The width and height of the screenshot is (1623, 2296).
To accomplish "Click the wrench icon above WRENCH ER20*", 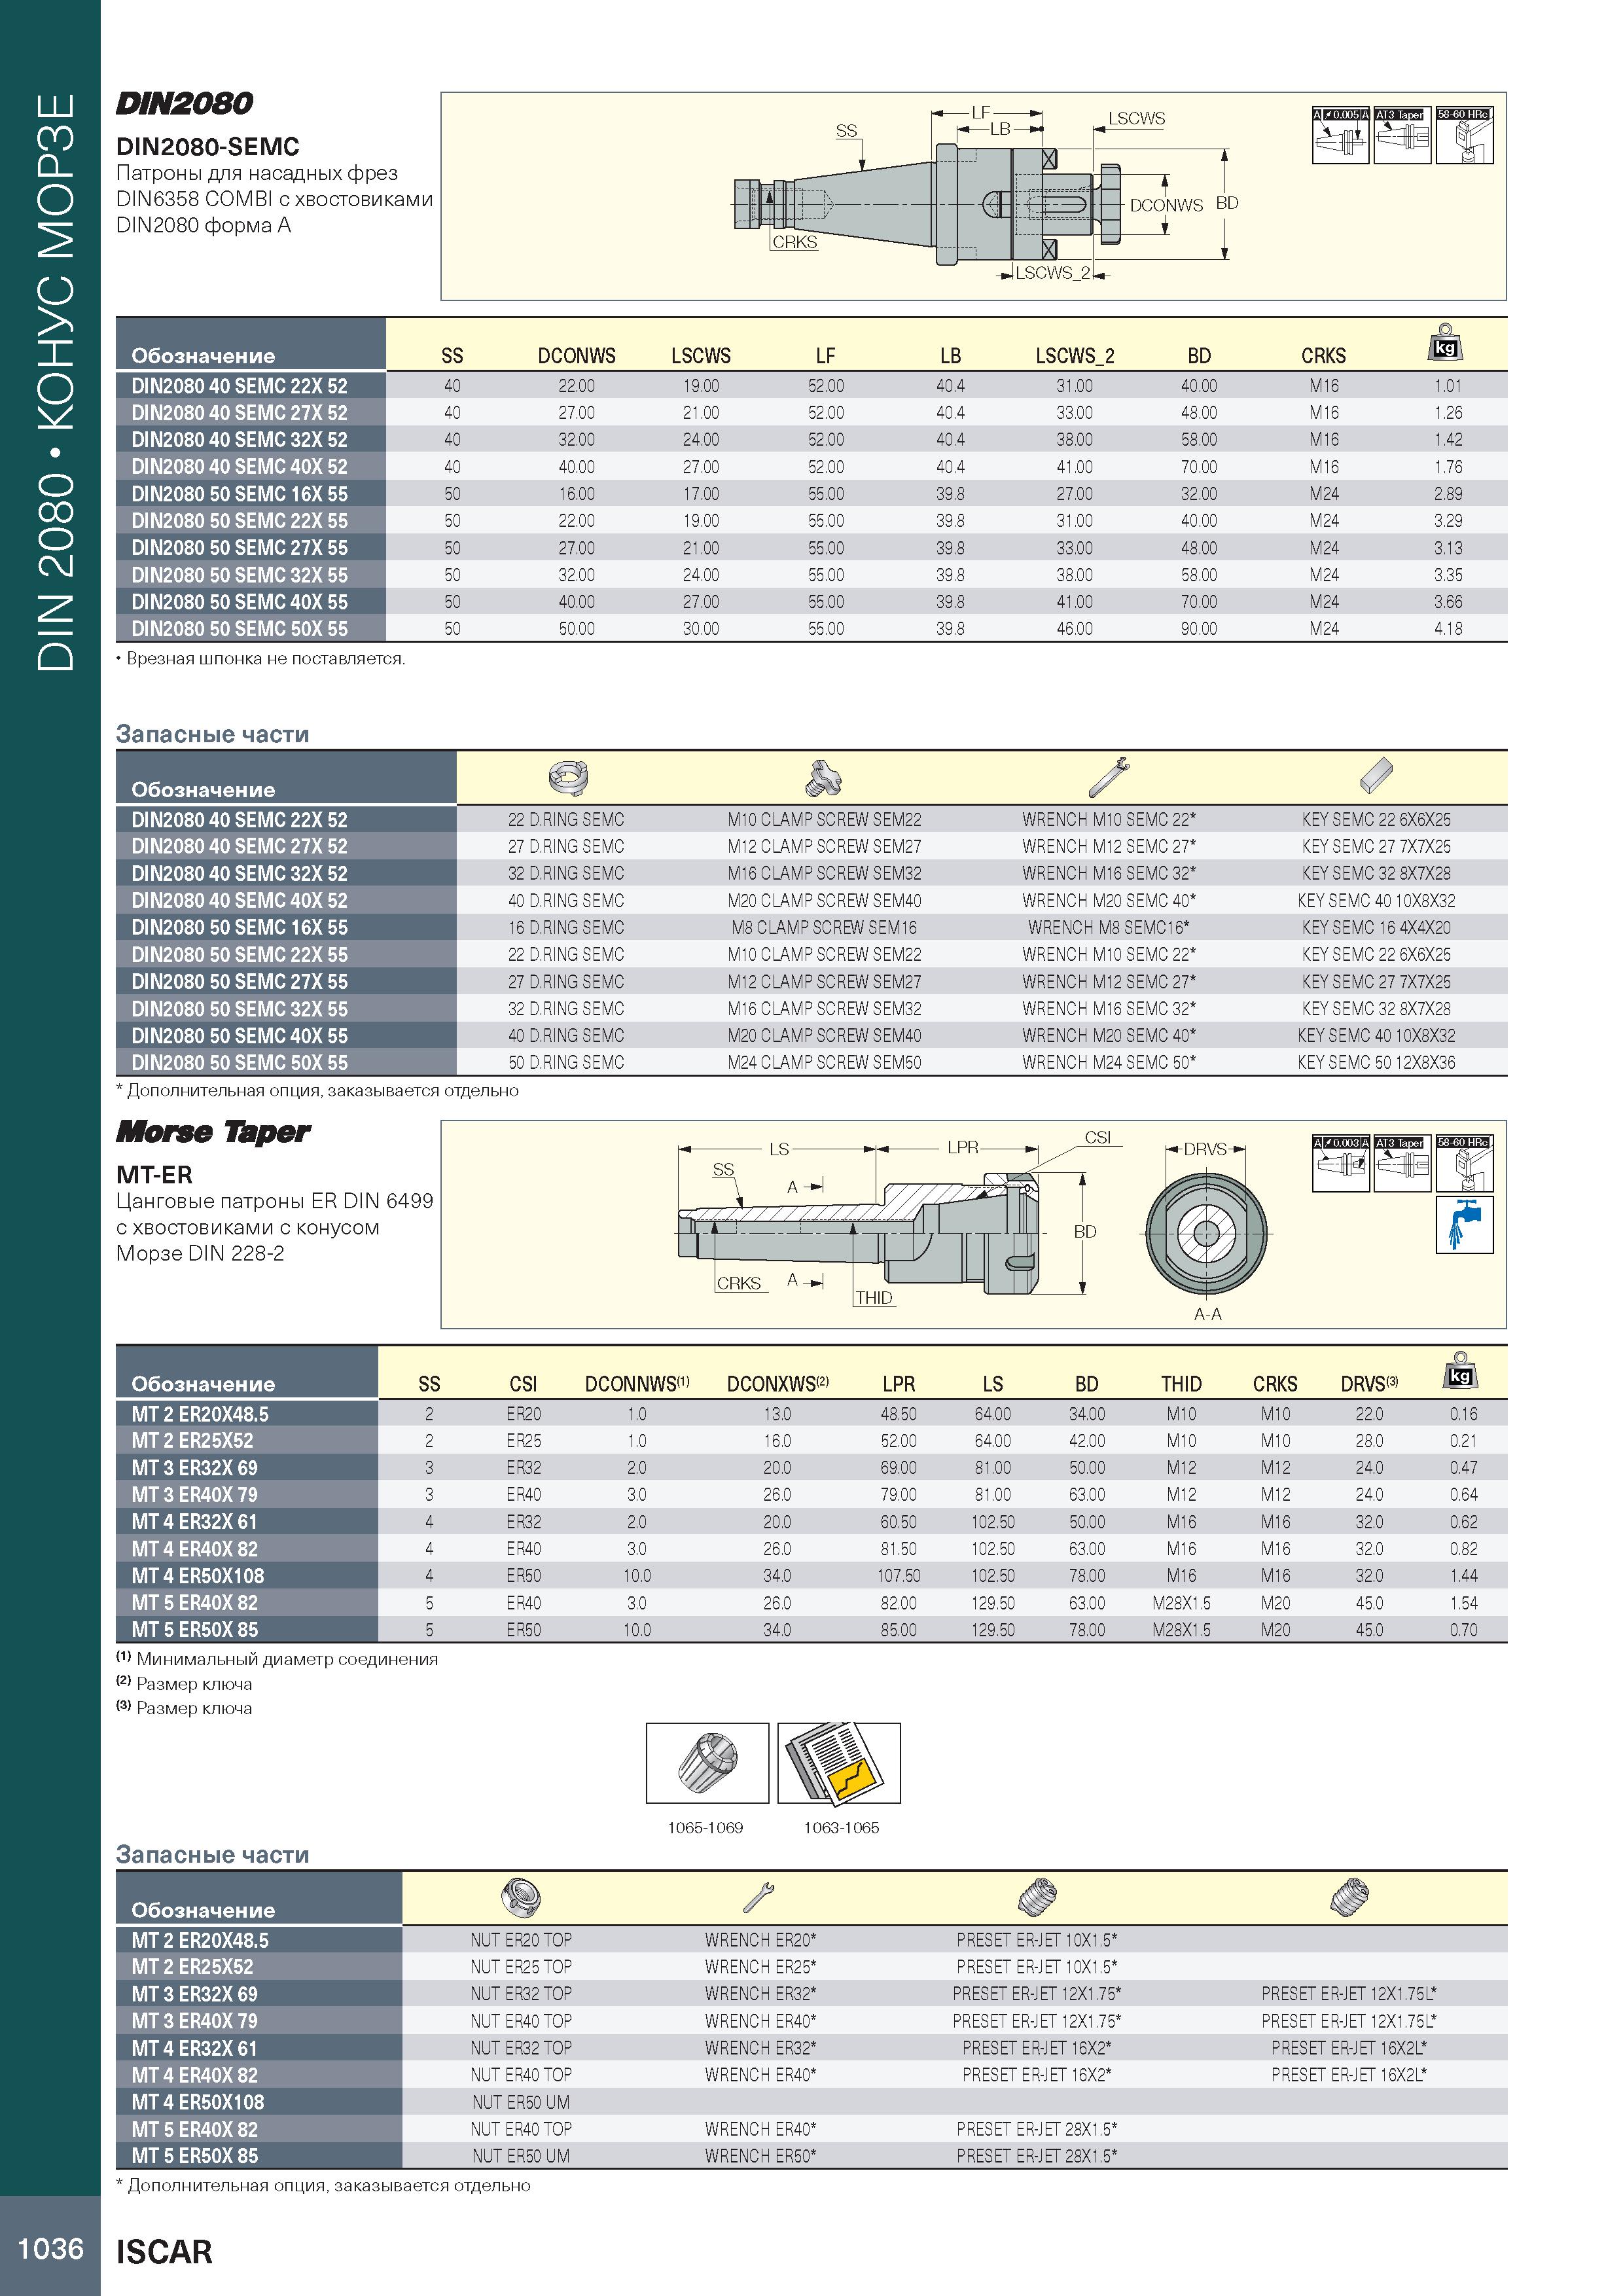I will tap(759, 1897).
